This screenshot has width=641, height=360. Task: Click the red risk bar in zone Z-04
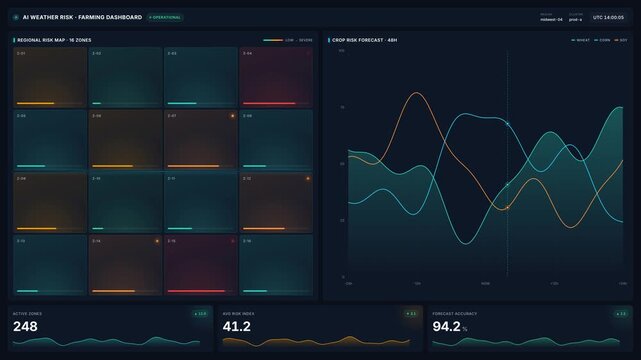[269, 103]
